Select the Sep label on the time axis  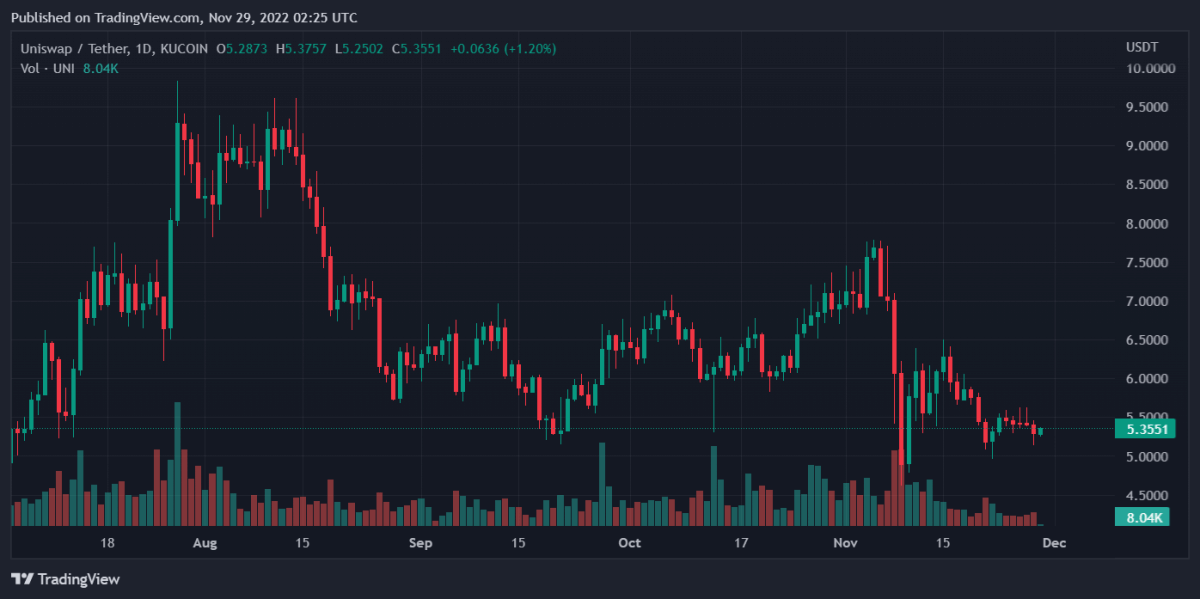421,543
